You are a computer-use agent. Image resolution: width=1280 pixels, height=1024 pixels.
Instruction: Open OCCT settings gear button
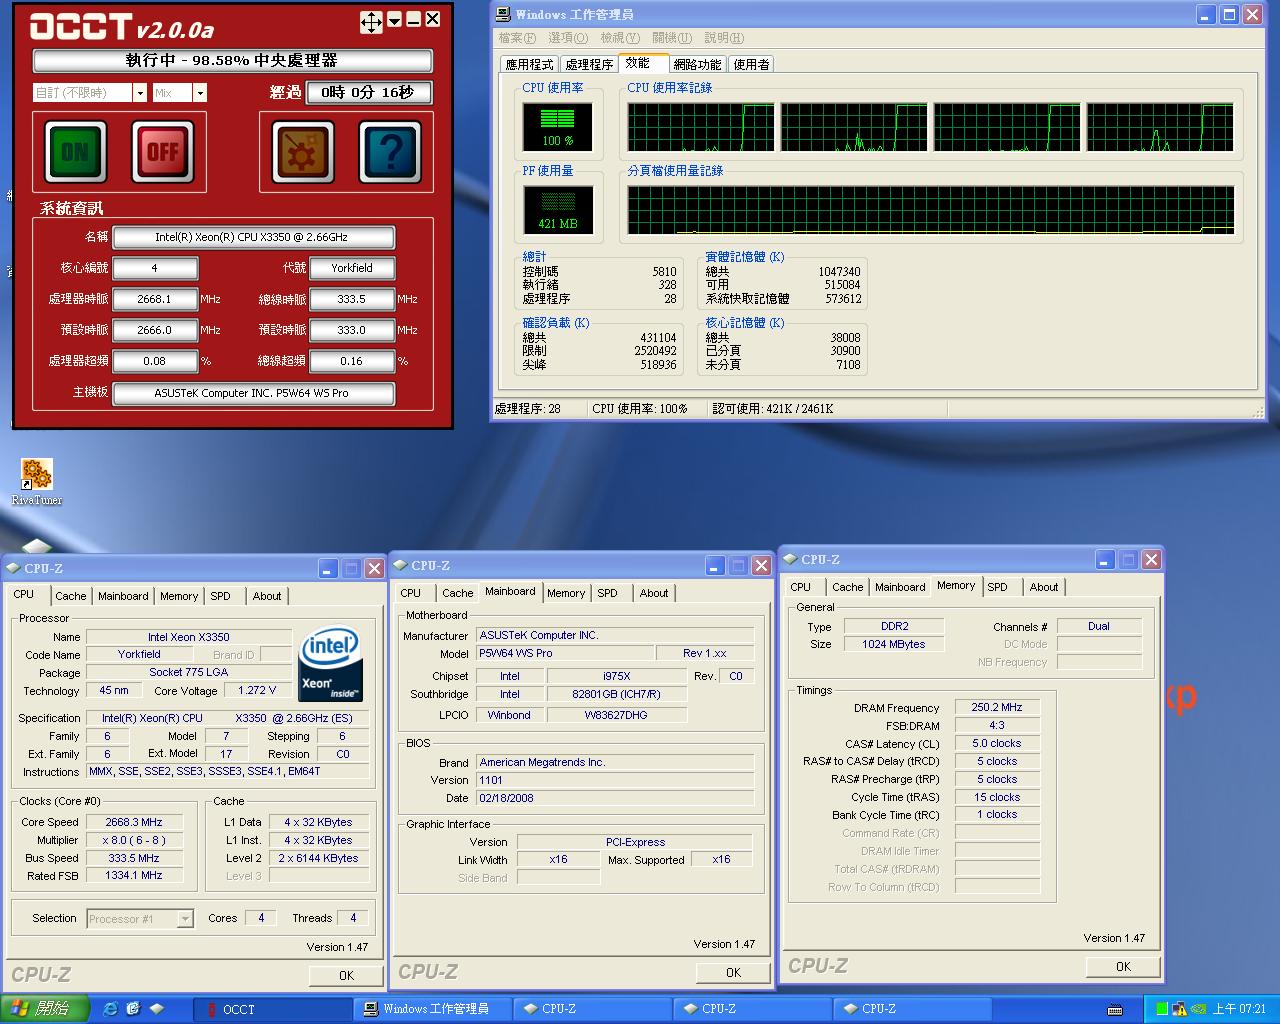303,153
